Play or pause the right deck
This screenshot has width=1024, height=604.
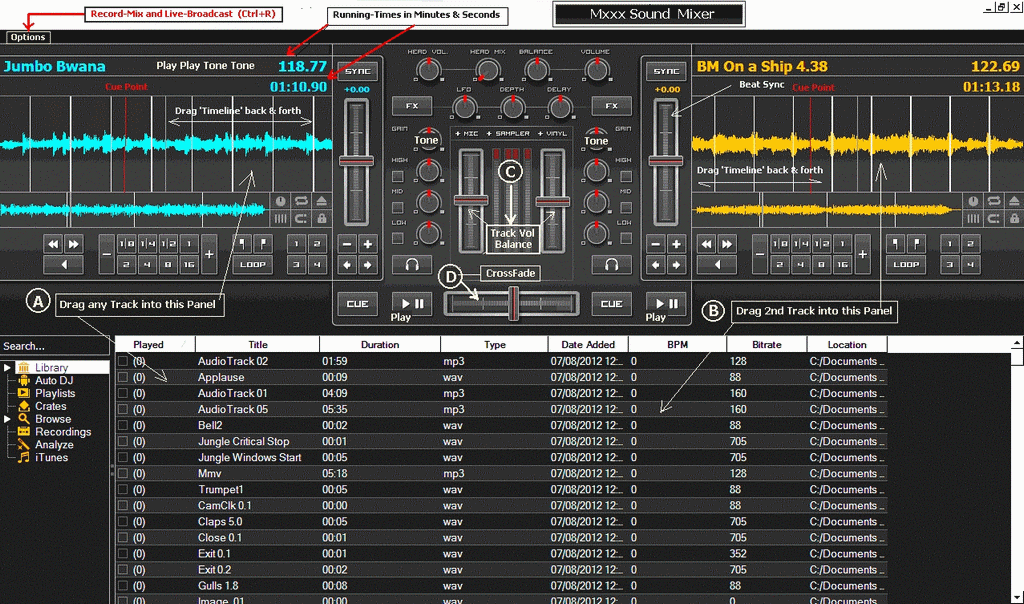coord(666,304)
